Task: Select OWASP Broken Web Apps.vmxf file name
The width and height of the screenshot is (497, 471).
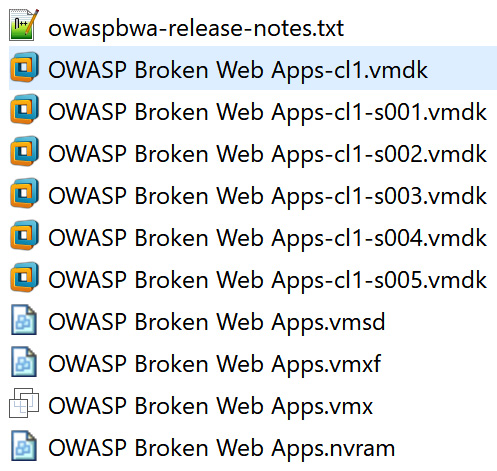Action: [x=215, y=364]
